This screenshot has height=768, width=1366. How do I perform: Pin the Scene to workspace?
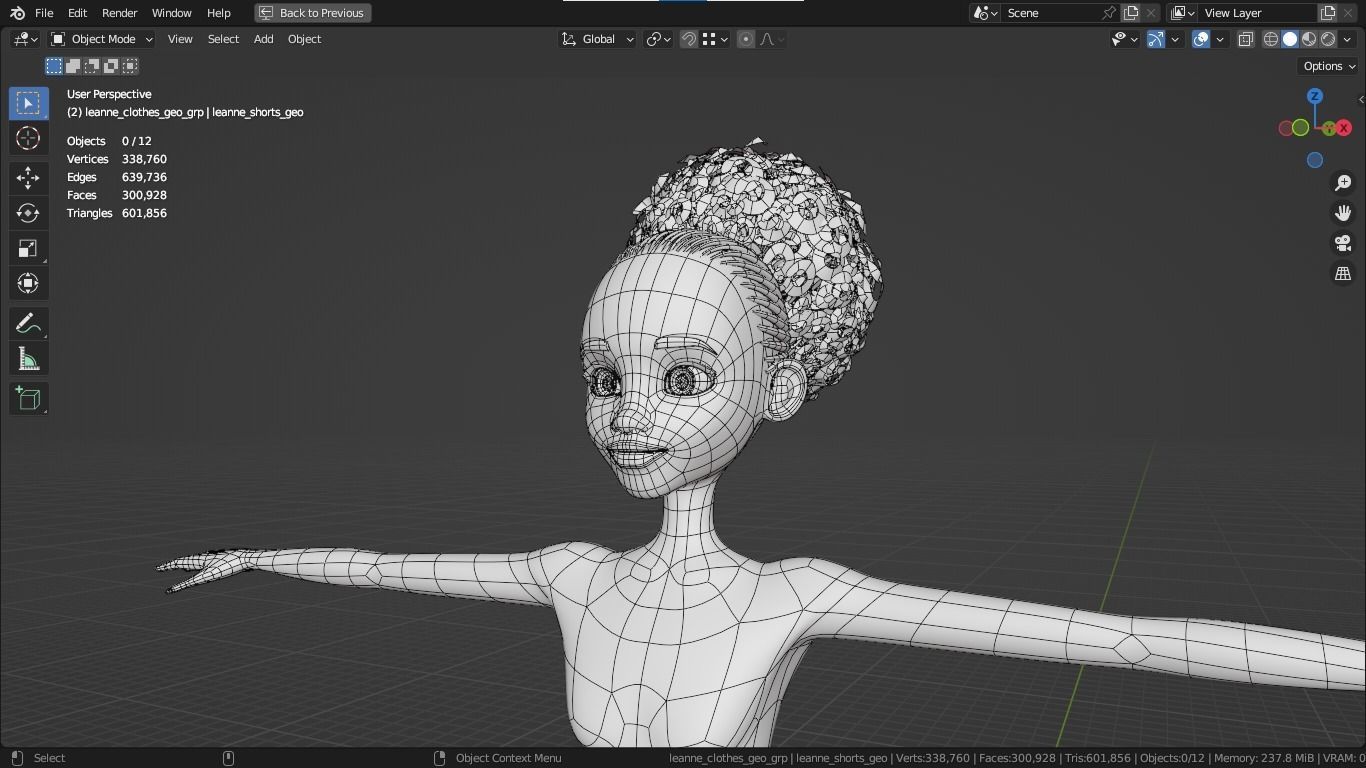pos(1108,13)
